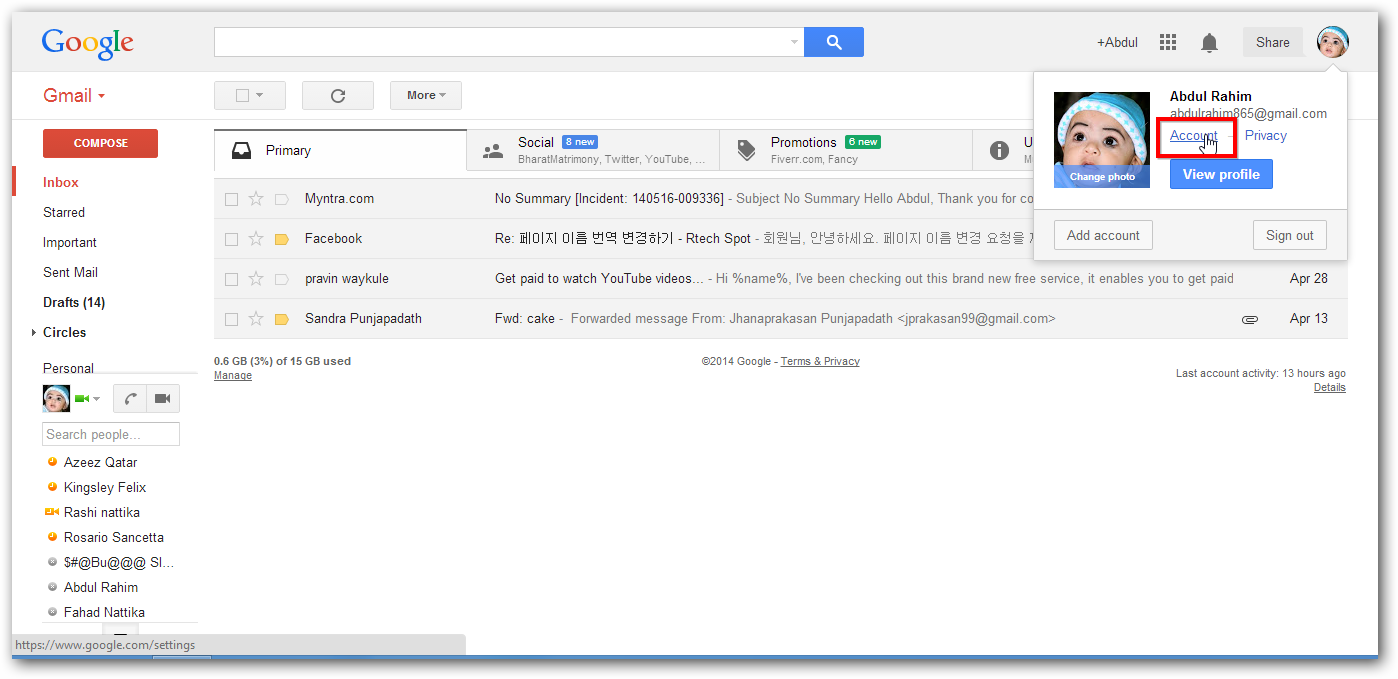Click the storage Manage link below usage meter
Image resolution: width=1398 pixels, height=679 pixels.
pos(232,375)
